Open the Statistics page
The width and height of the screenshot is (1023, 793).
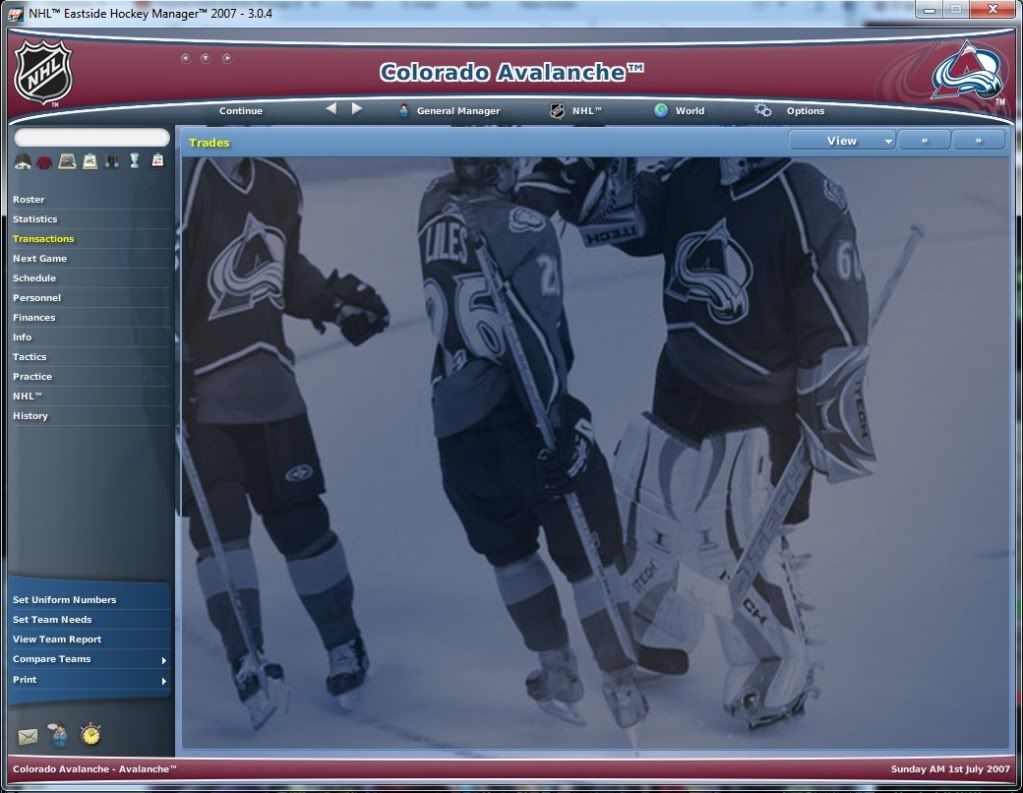pos(91,219)
